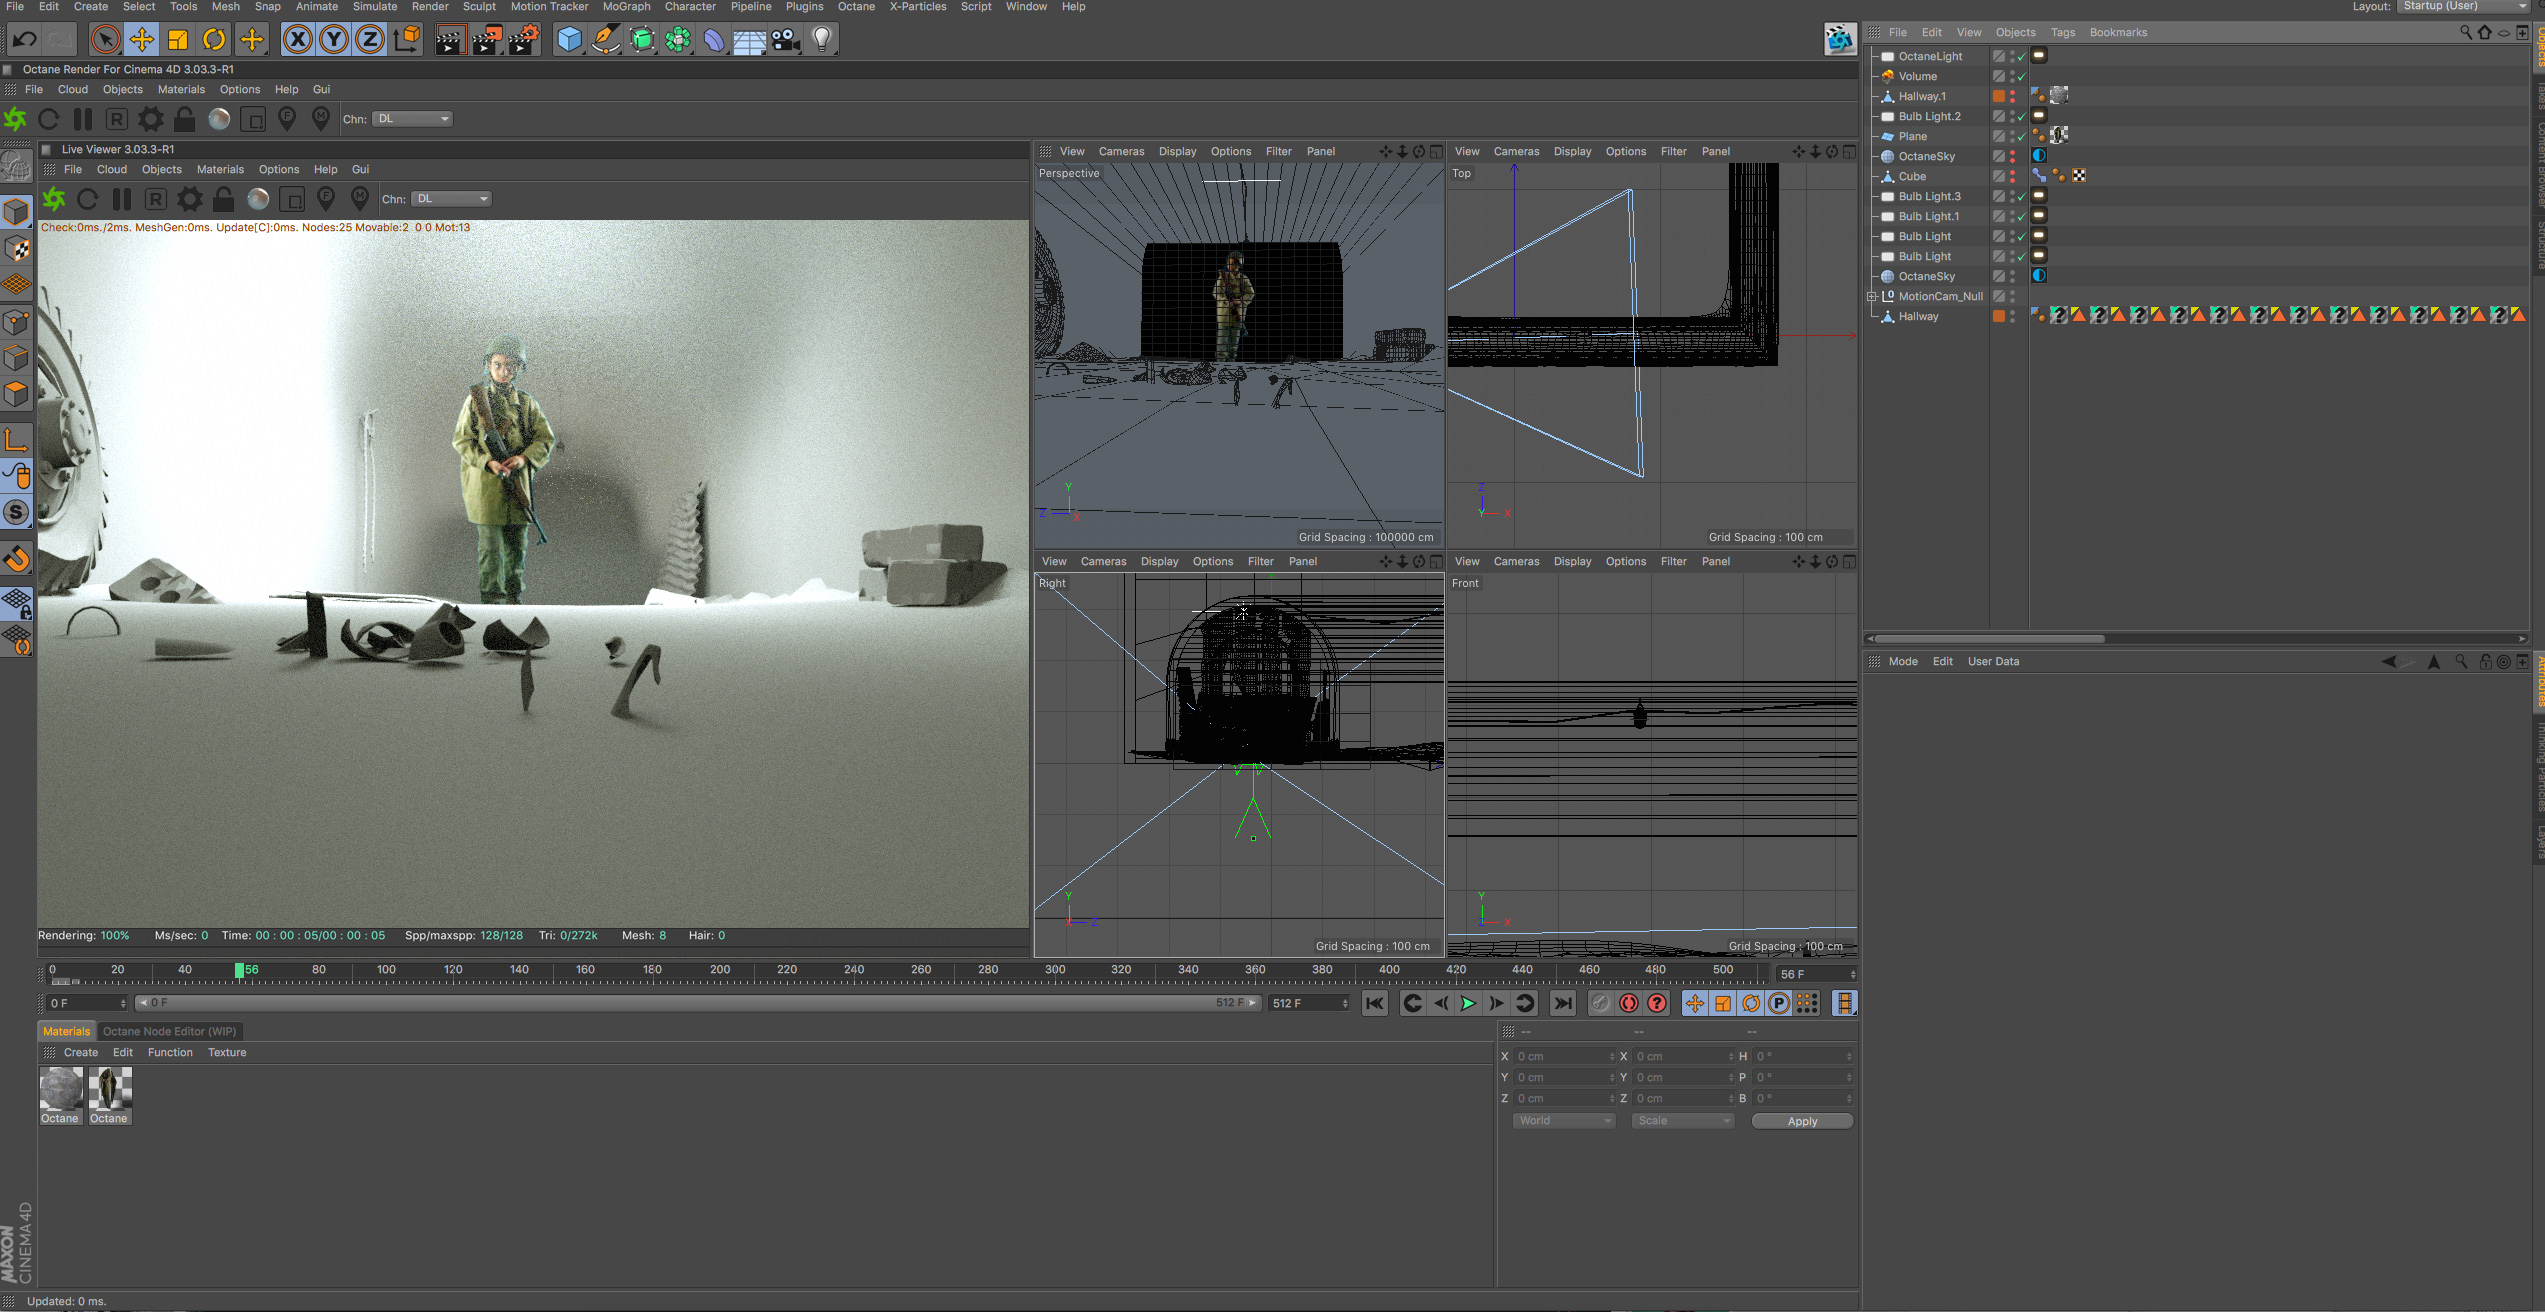Click the Live Viewer lock icon

pyautogui.click(x=223, y=199)
